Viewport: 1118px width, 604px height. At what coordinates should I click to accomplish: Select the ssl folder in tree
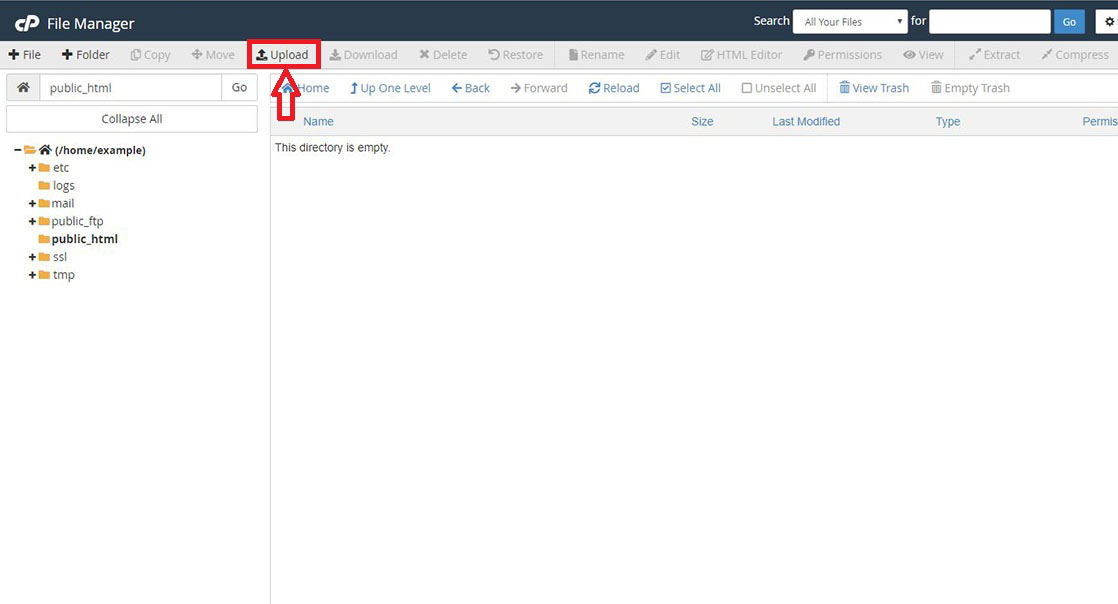(60, 257)
